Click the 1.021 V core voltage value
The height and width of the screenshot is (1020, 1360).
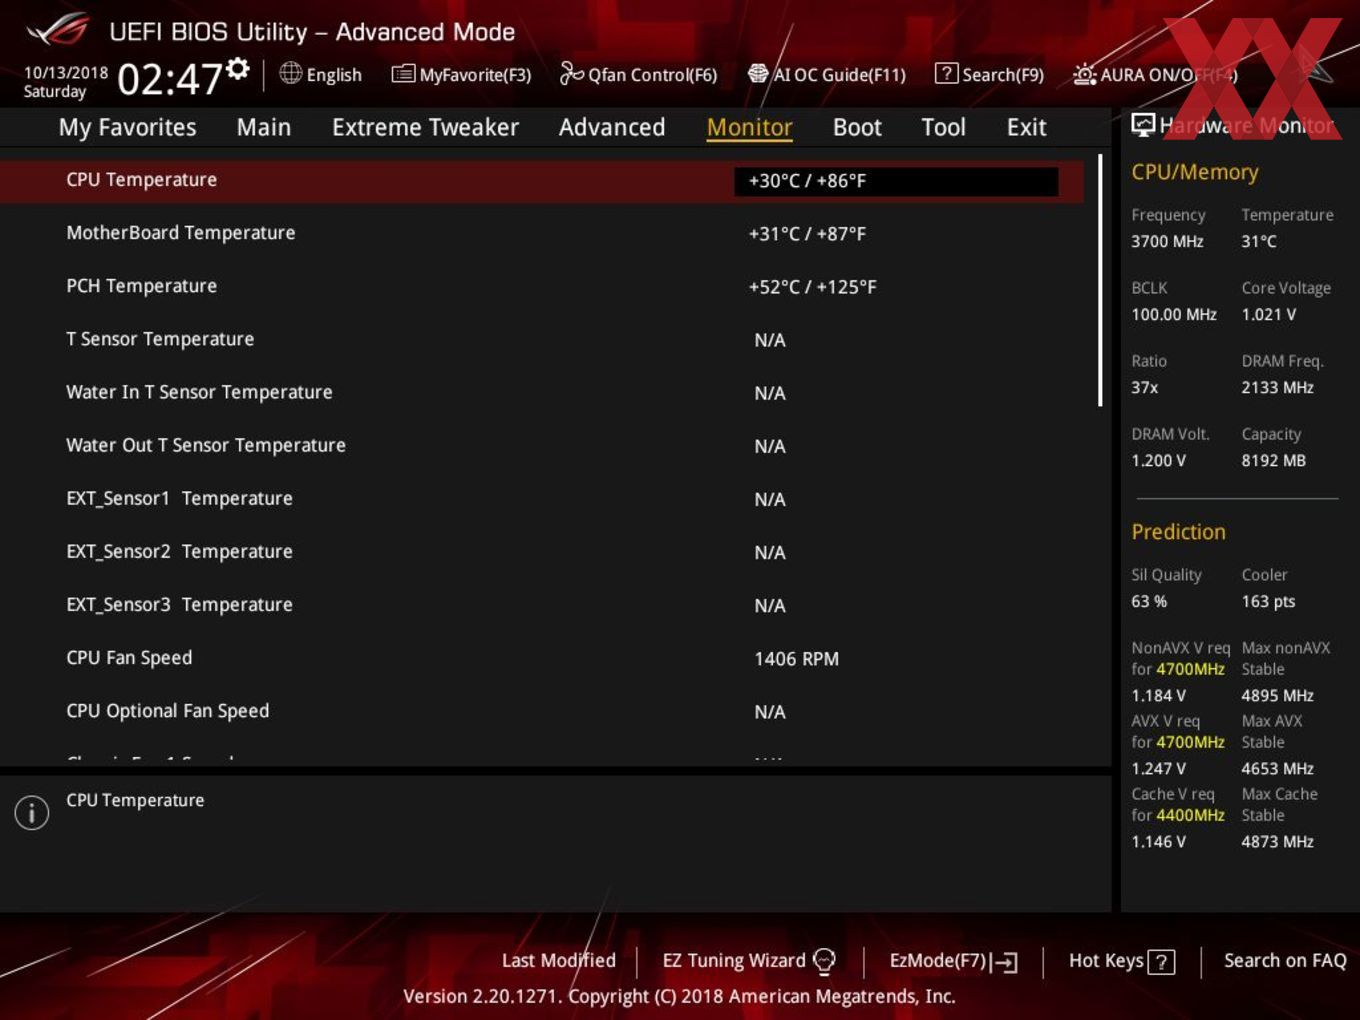pyautogui.click(x=1268, y=314)
